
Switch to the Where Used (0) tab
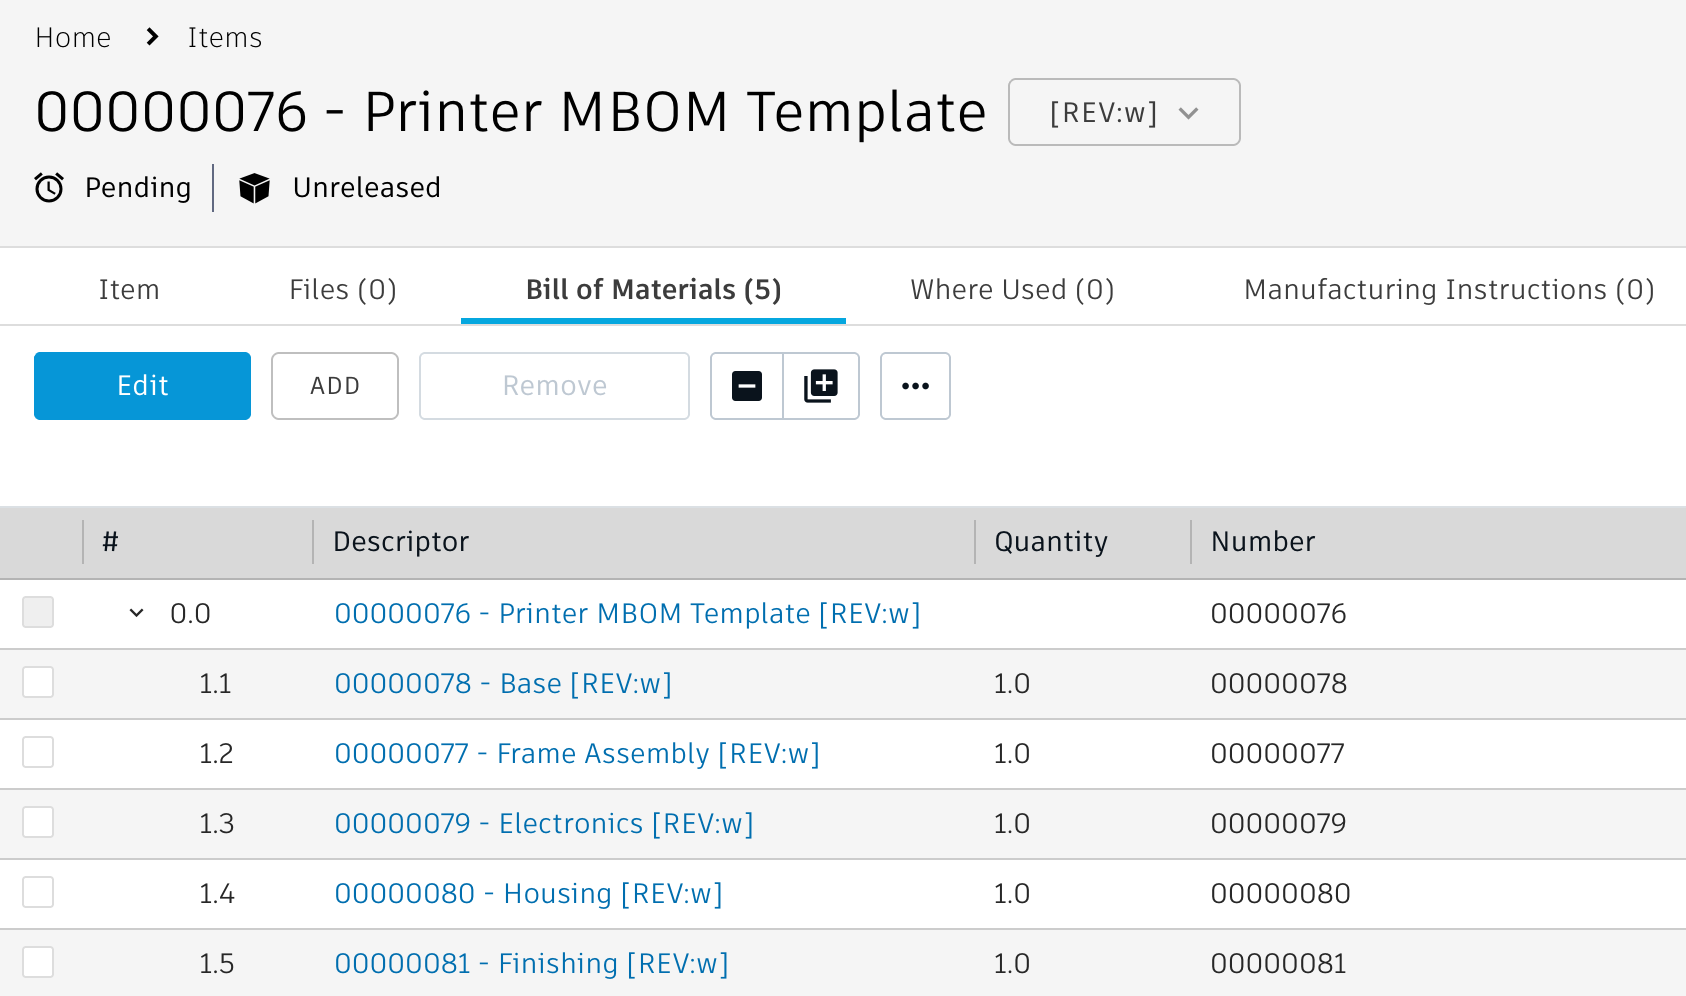coord(1012,289)
